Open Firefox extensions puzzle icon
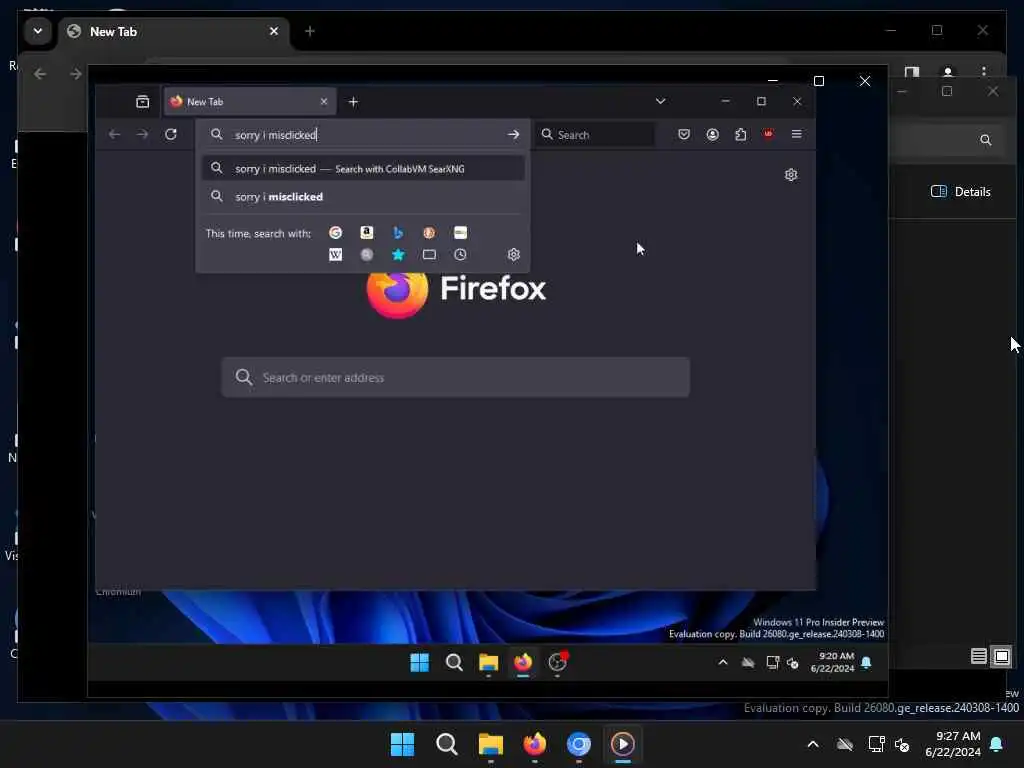 (x=741, y=135)
